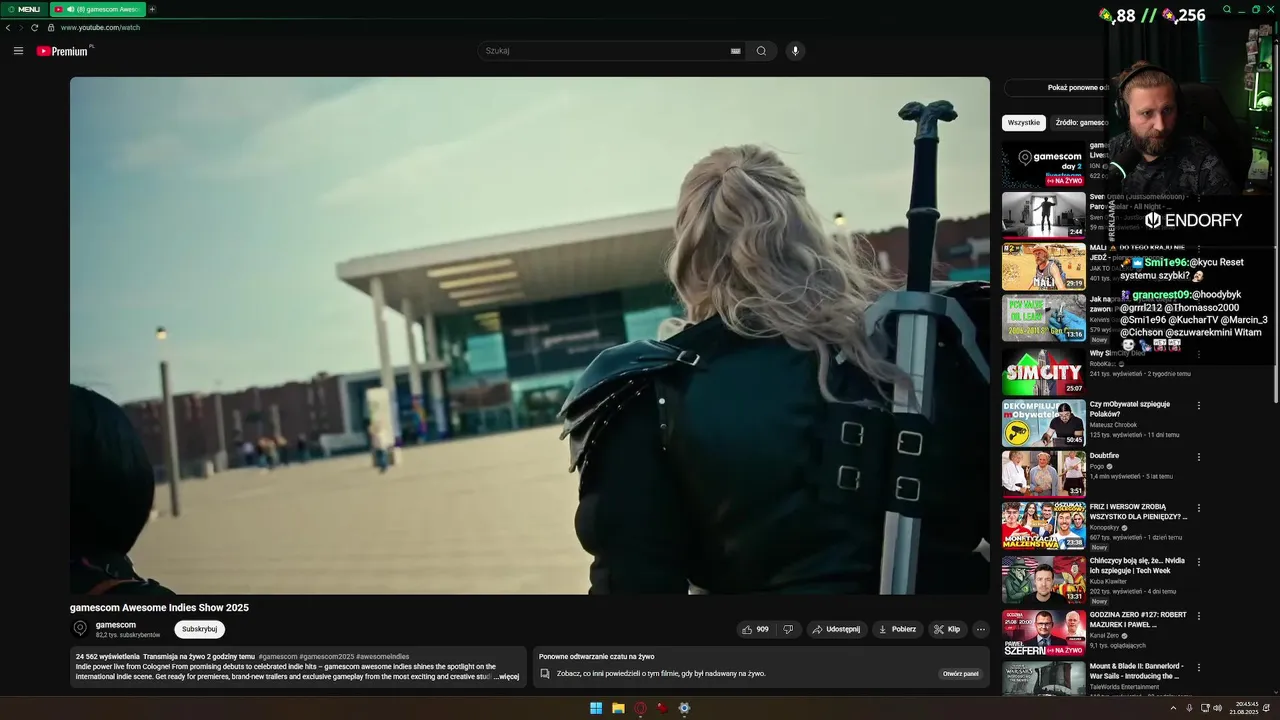
Task: Go forward in the browser
Action: coord(21,27)
